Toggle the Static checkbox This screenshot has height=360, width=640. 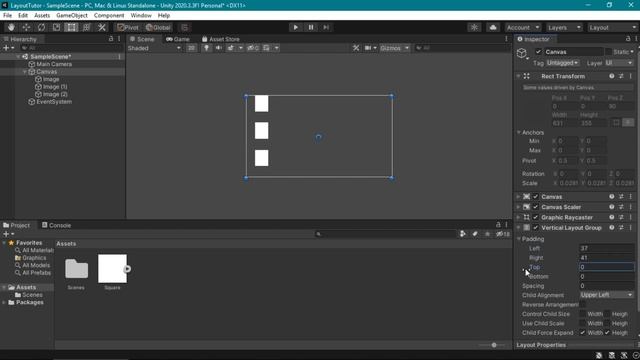pos(608,52)
